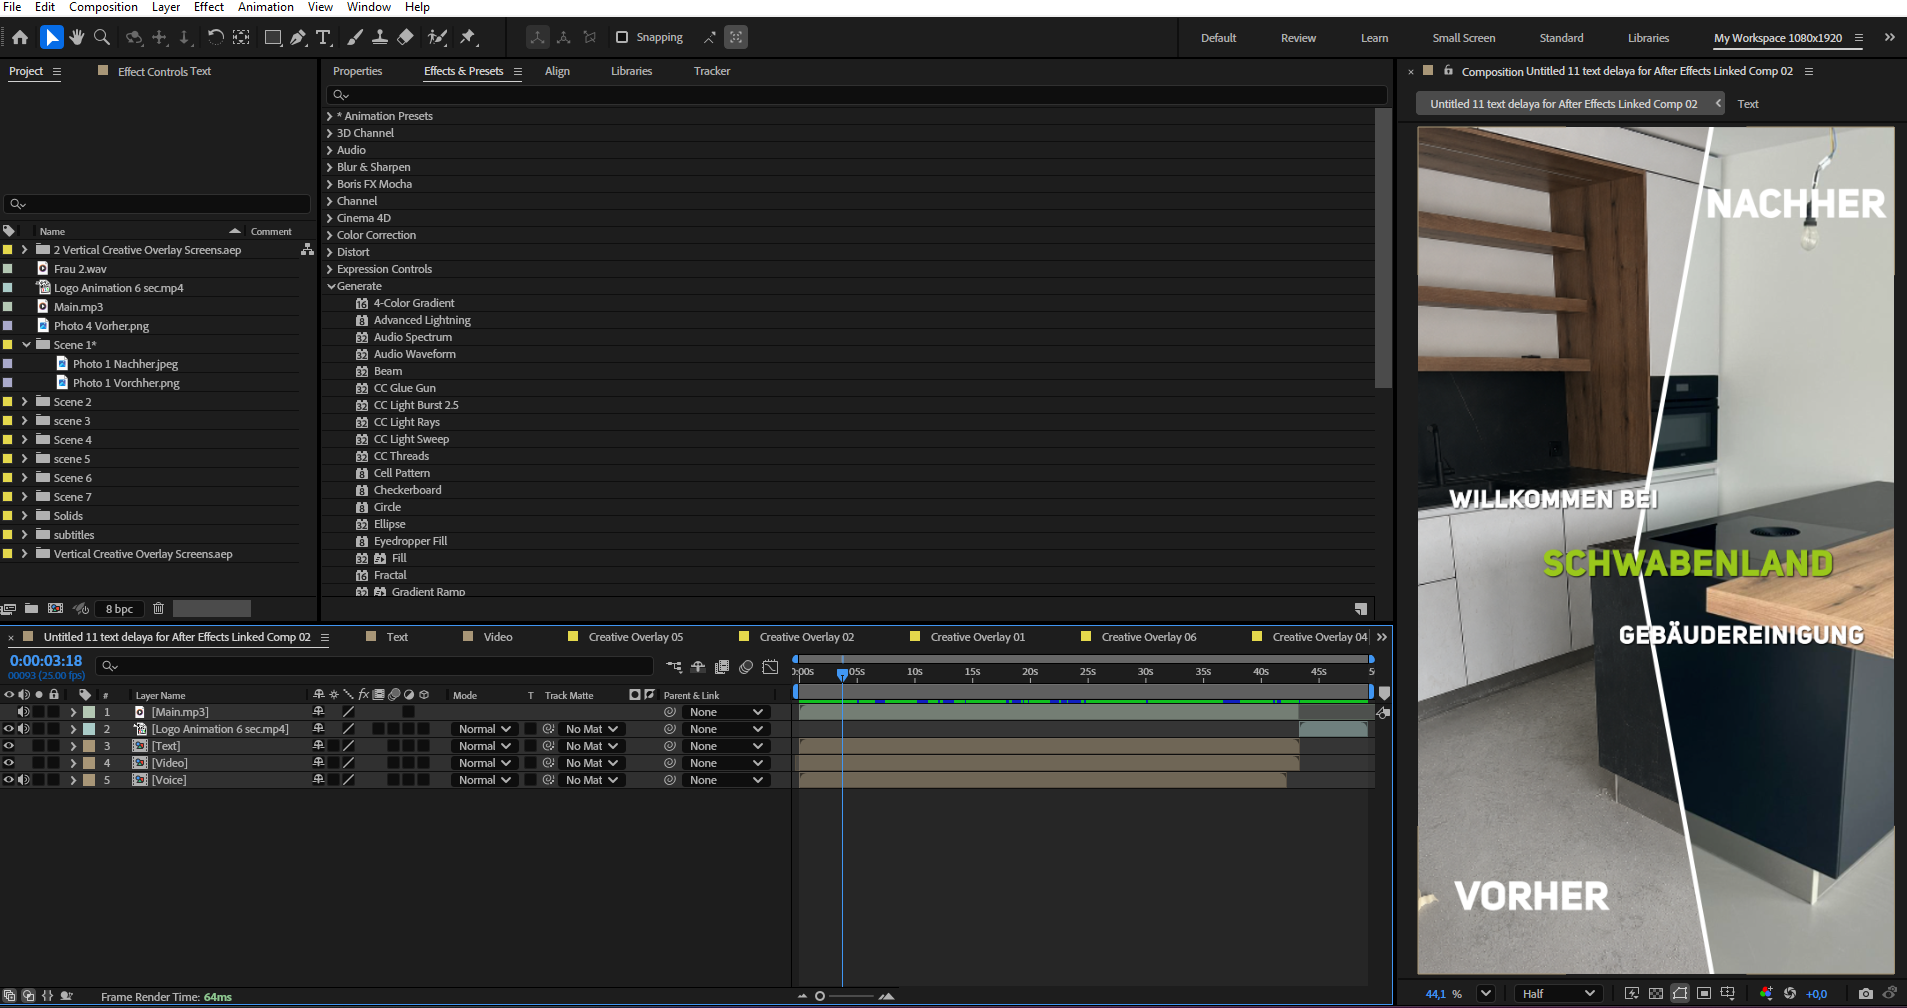The height and width of the screenshot is (1008, 1907).
Task: Mute audio of Main.mp3 layer
Action: click(x=23, y=712)
